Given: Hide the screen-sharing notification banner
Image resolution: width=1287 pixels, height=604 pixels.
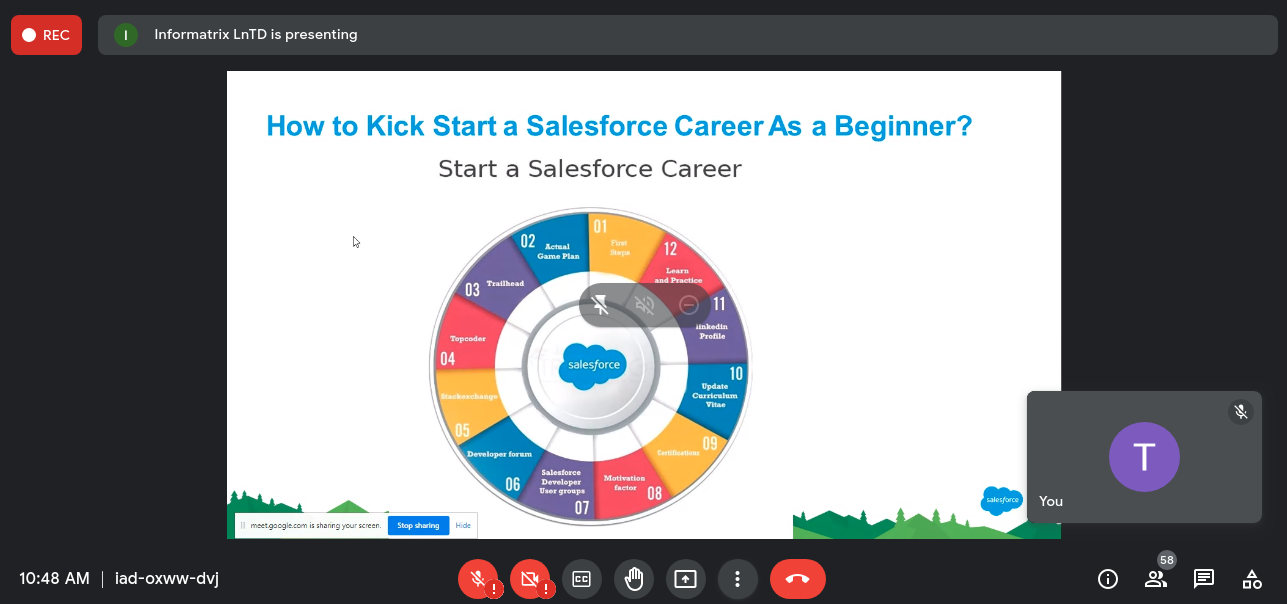Looking at the screenshot, I should coord(463,525).
